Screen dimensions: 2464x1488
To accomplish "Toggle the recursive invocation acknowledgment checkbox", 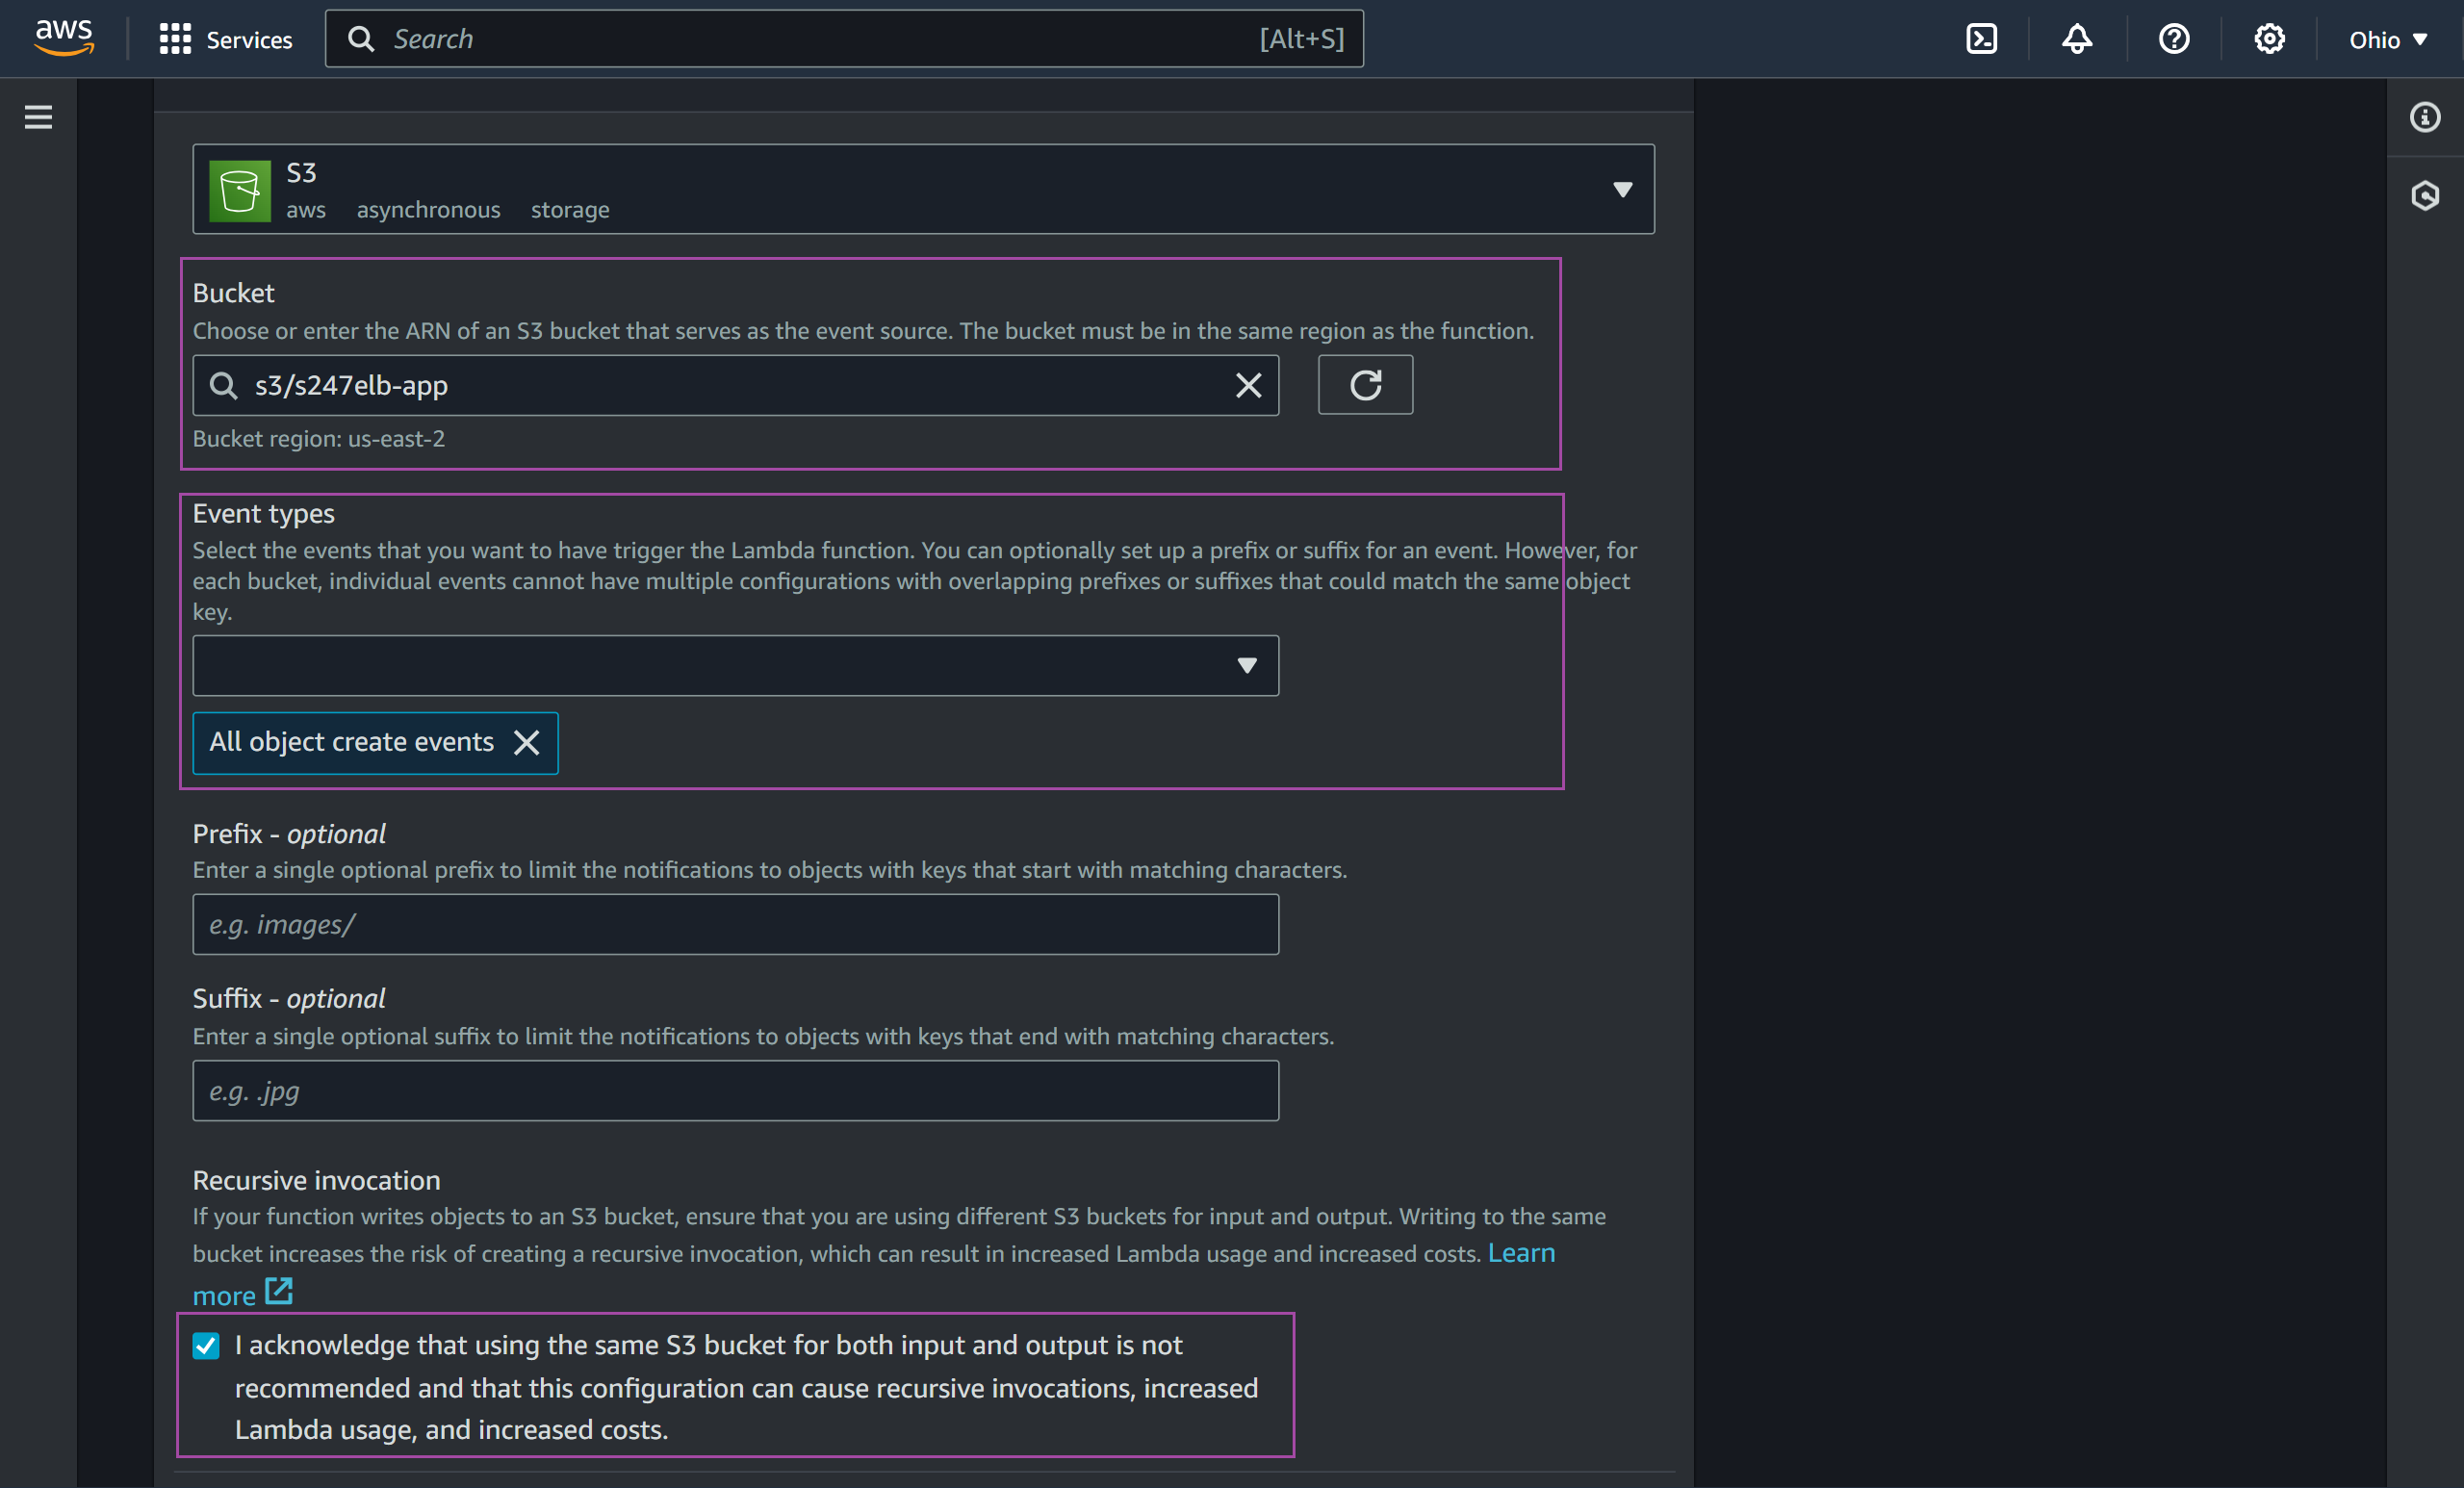I will click(206, 1344).
